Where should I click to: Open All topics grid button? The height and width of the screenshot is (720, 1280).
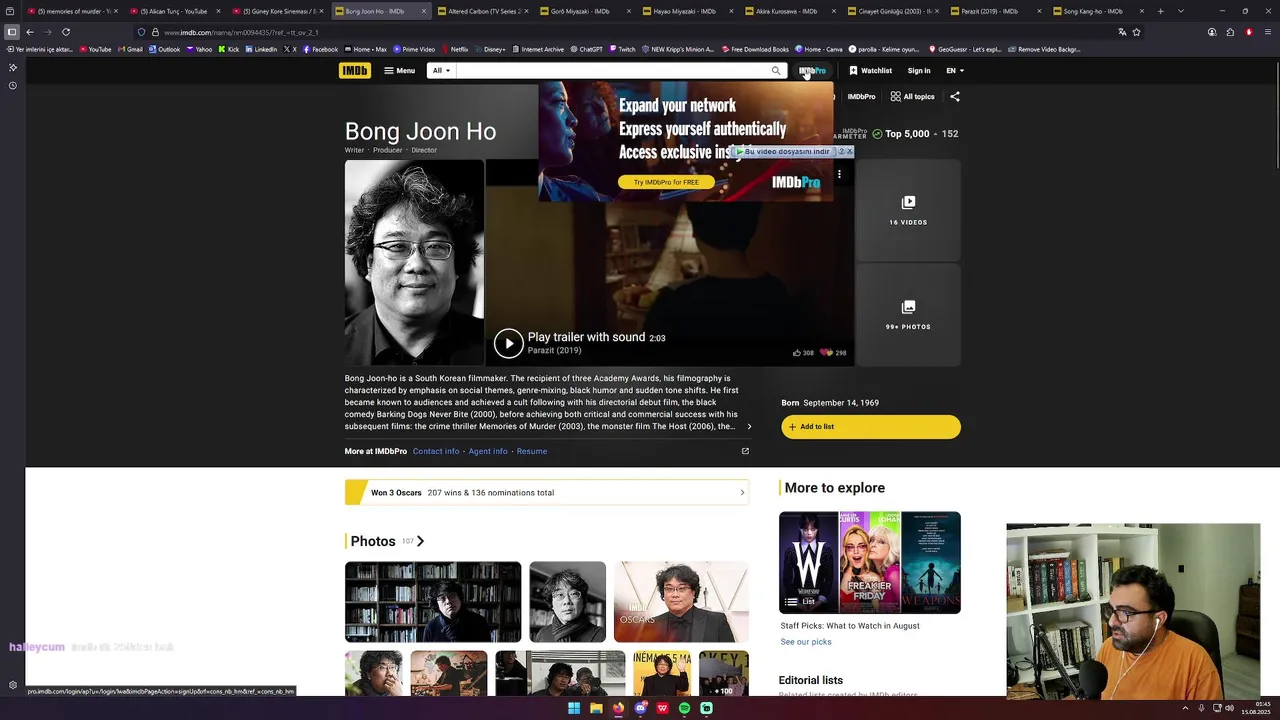coord(912,97)
